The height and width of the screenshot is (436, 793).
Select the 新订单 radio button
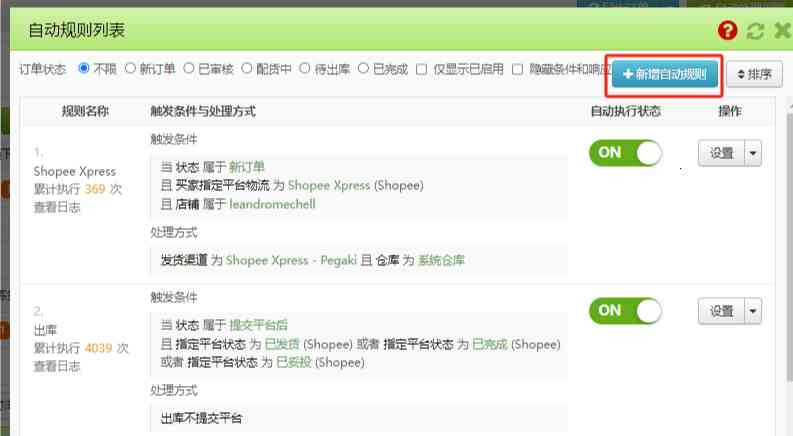click(x=130, y=68)
